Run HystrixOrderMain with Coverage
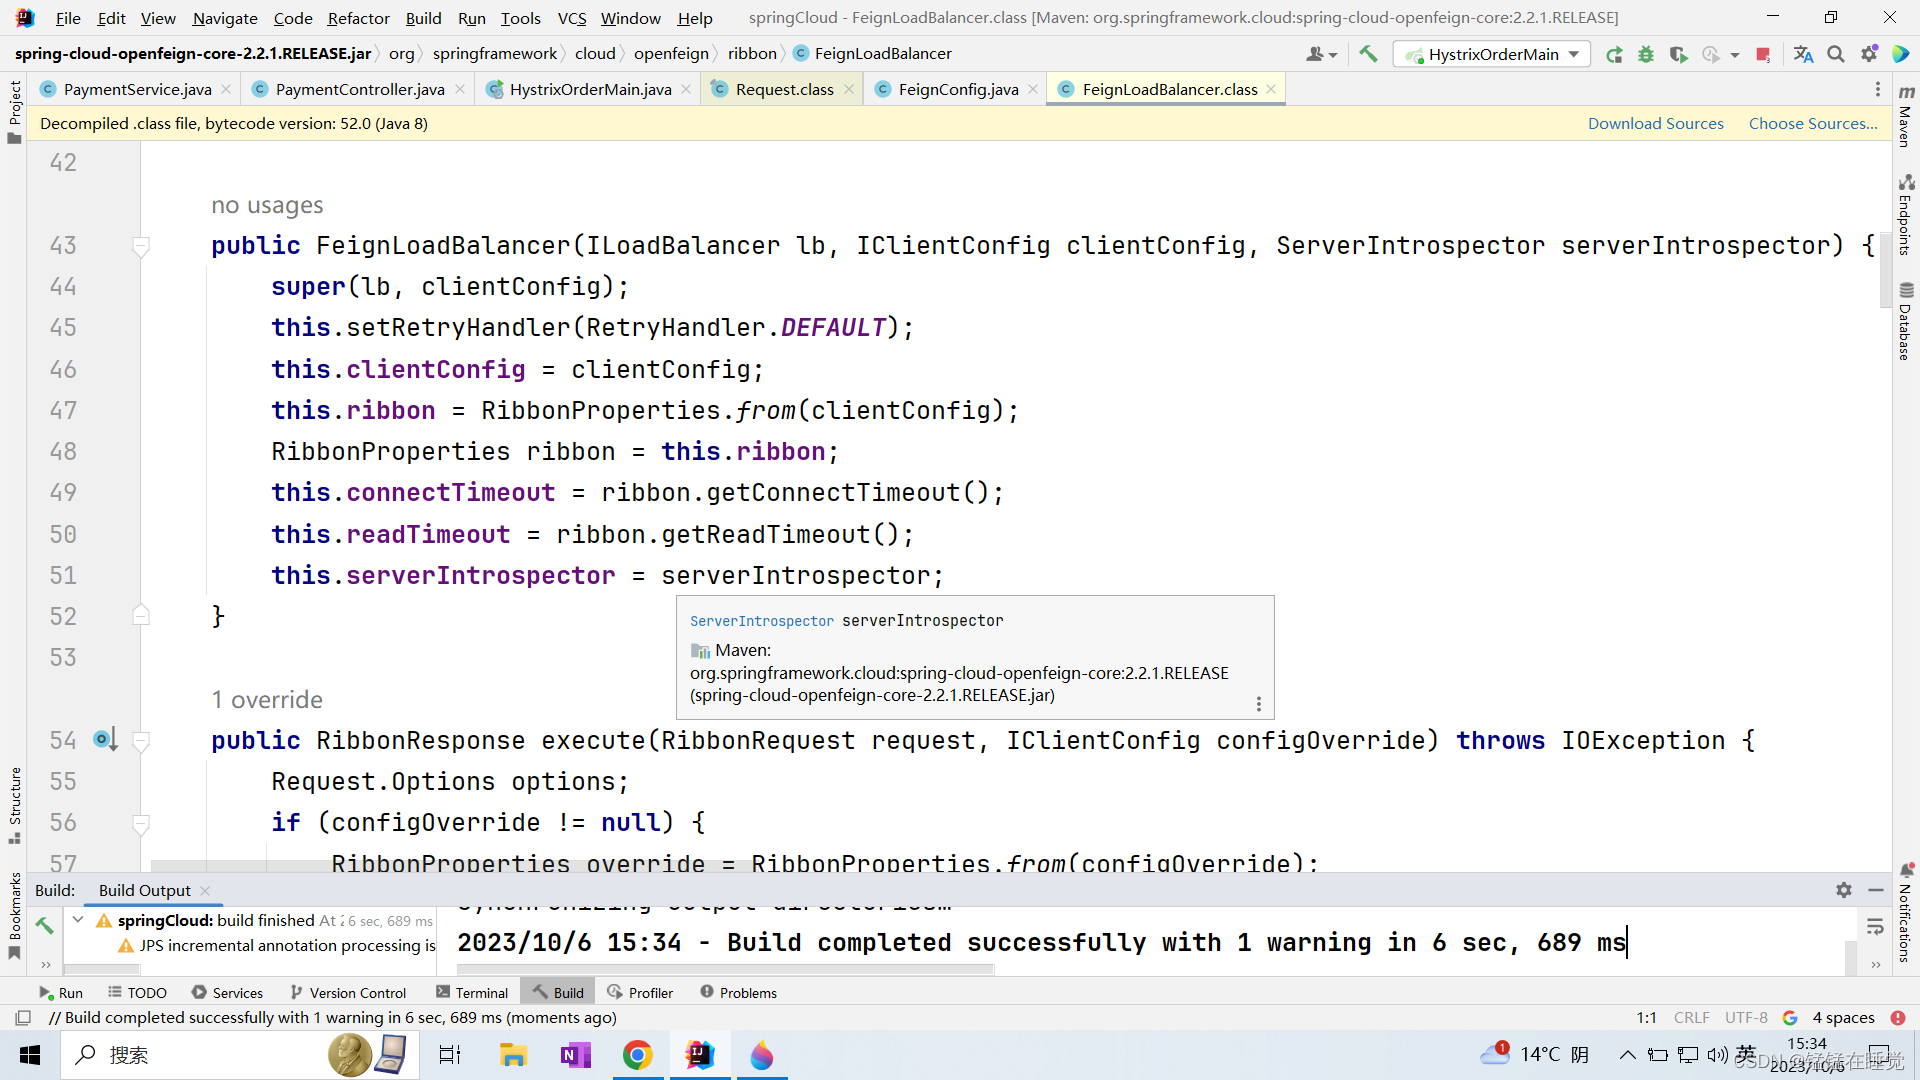Viewport: 1920px width, 1080px height. click(x=1678, y=54)
